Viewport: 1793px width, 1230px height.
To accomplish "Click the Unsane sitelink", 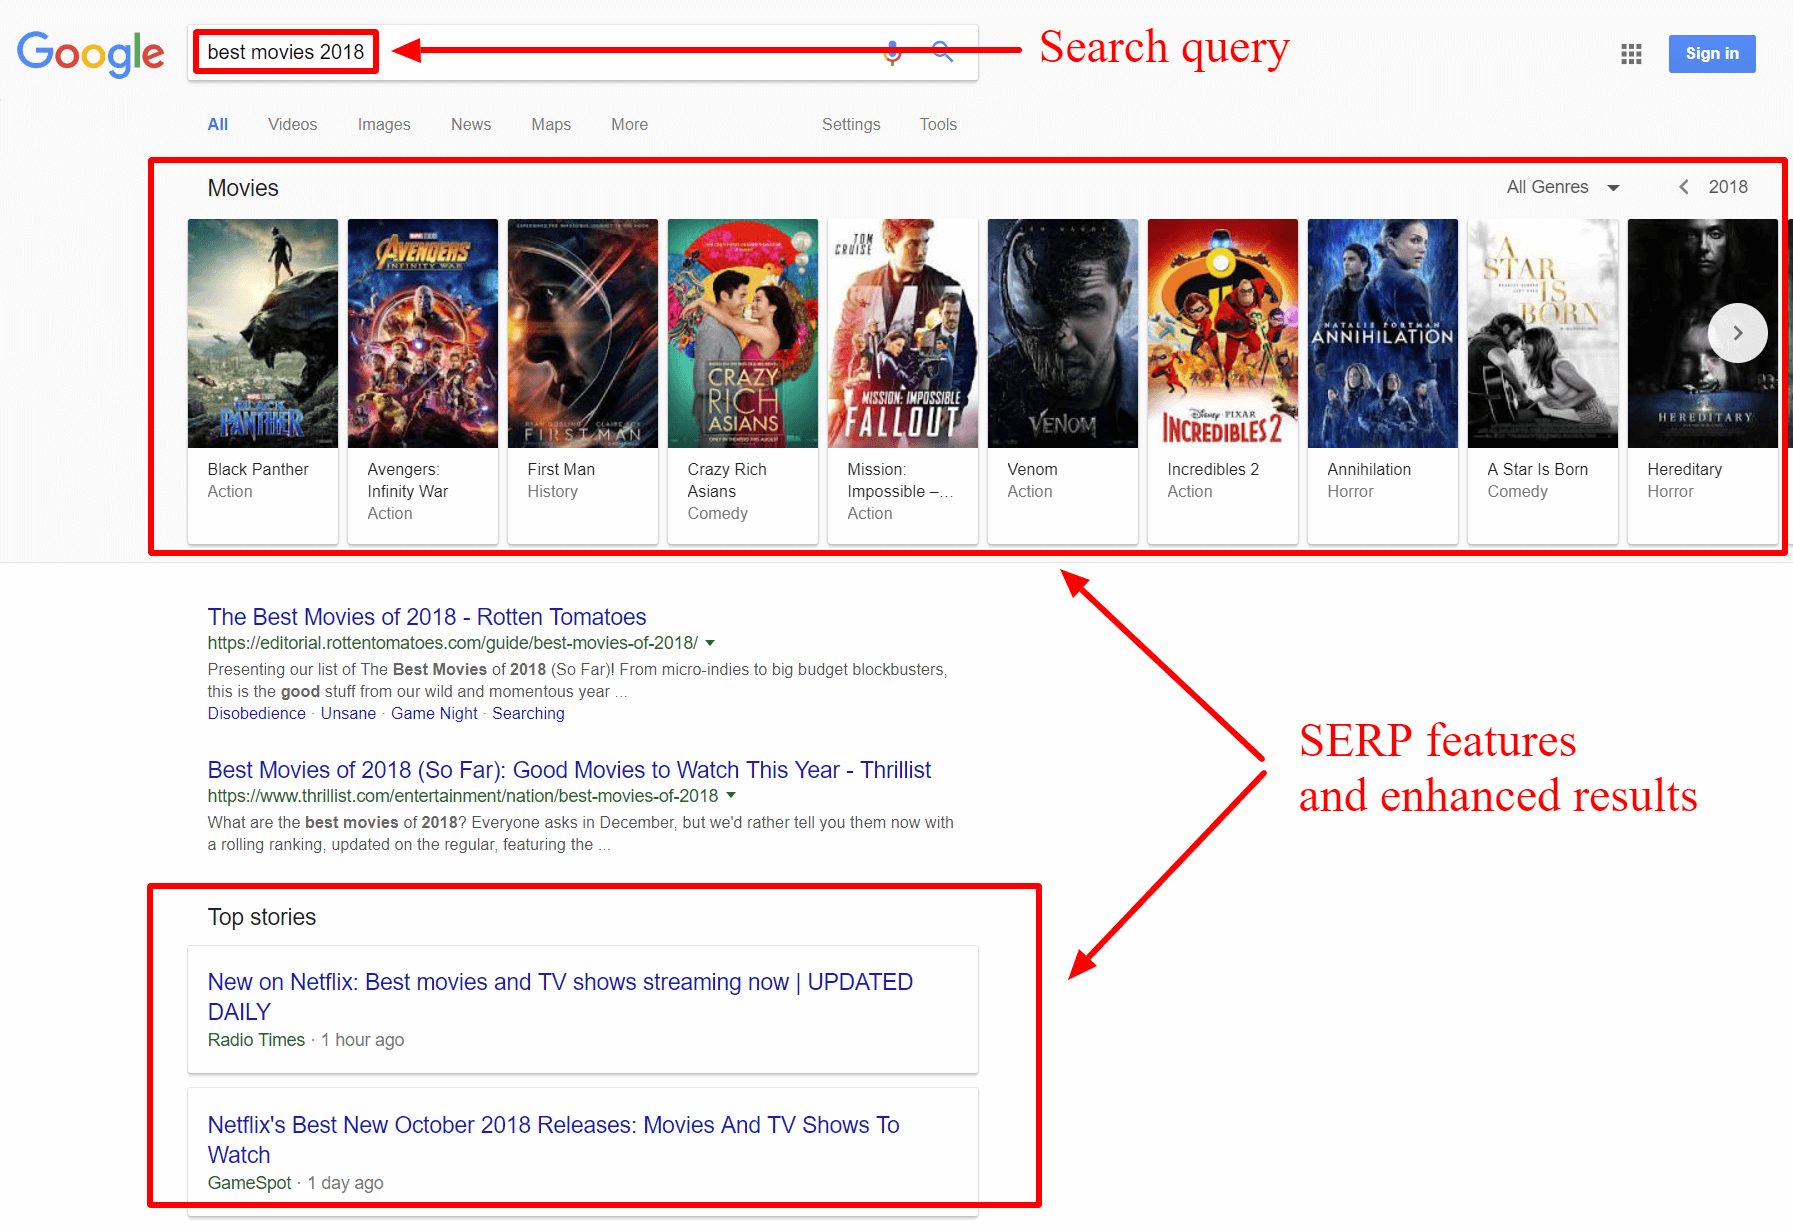I will click(x=348, y=713).
